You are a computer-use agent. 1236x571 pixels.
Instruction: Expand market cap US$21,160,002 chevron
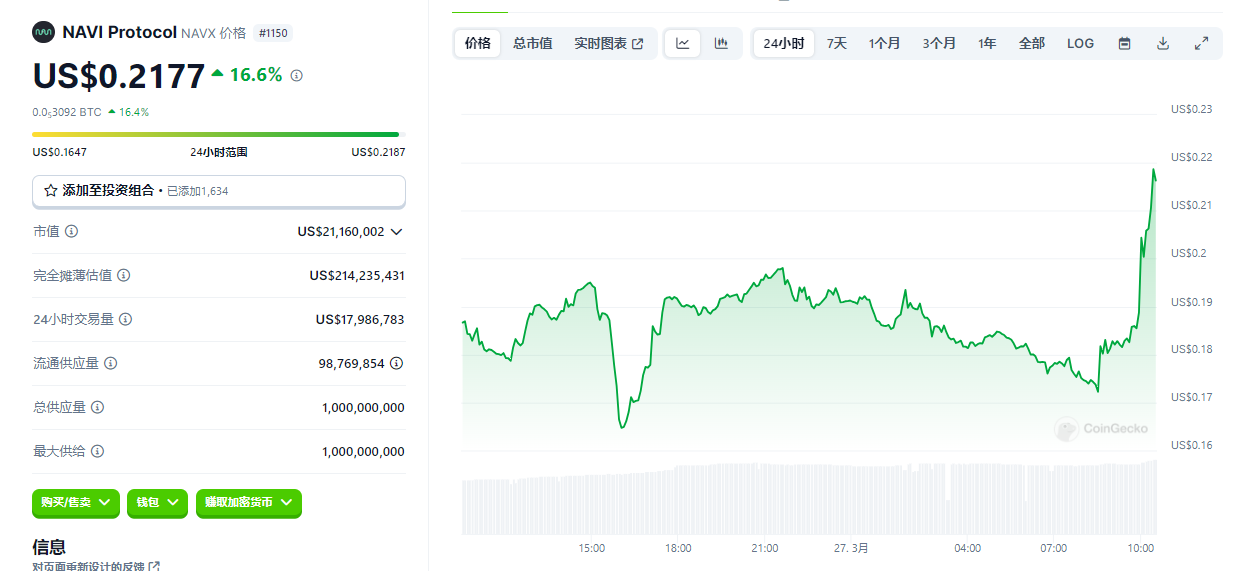[x=397, y=232]
